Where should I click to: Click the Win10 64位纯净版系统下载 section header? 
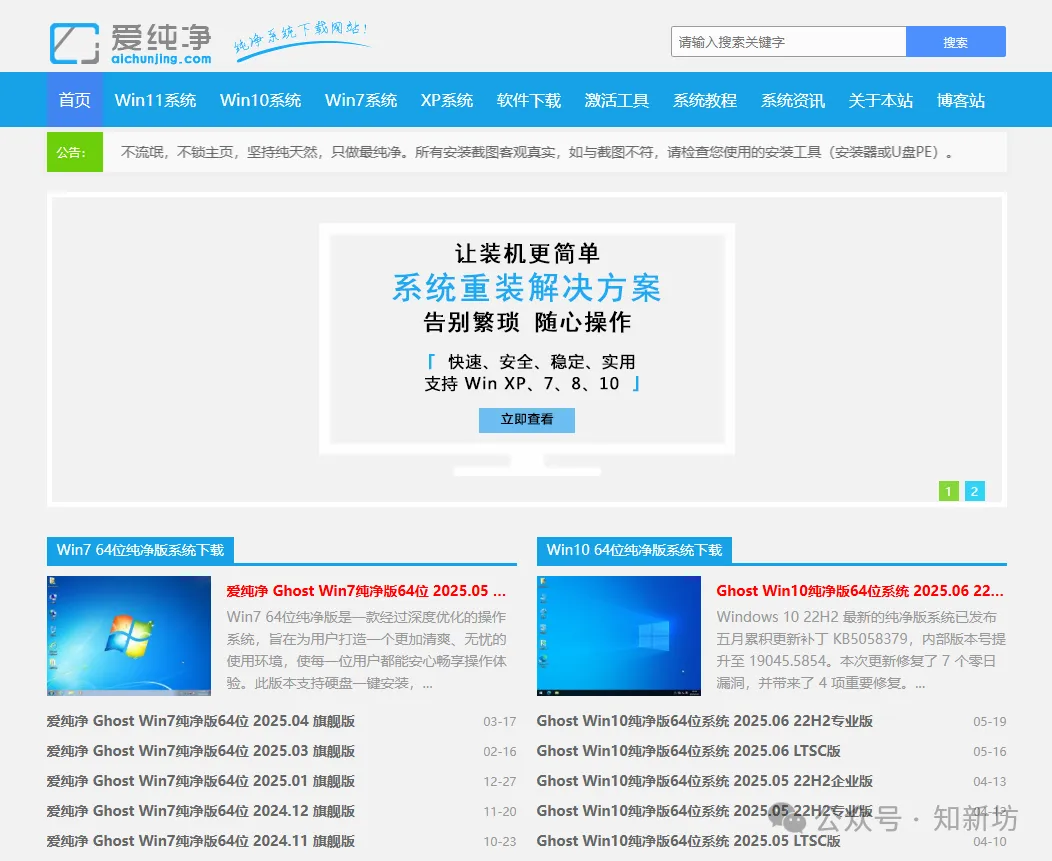click(x=634, y=550)
